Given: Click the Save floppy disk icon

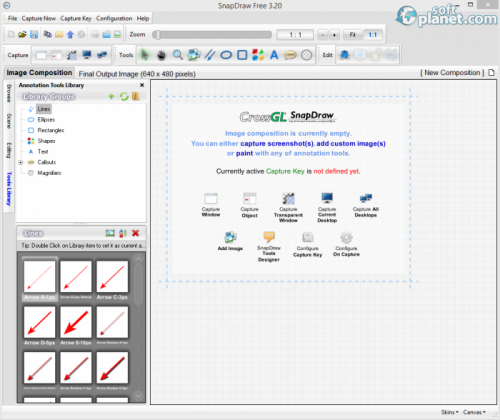Looking at the screenshot, I should click(34, 34).
